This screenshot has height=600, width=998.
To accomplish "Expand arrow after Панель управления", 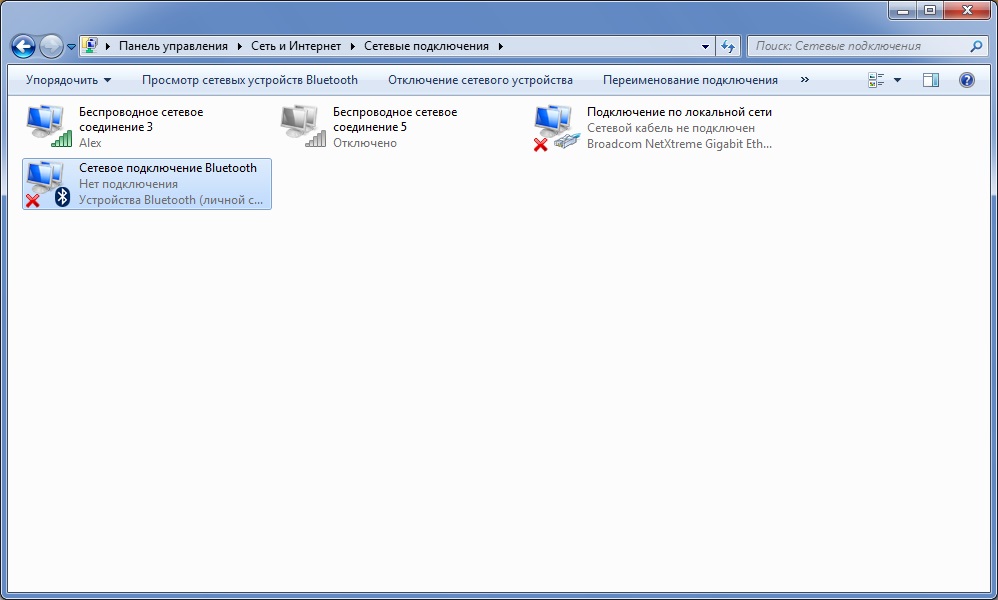I will [x=240, y=46].
